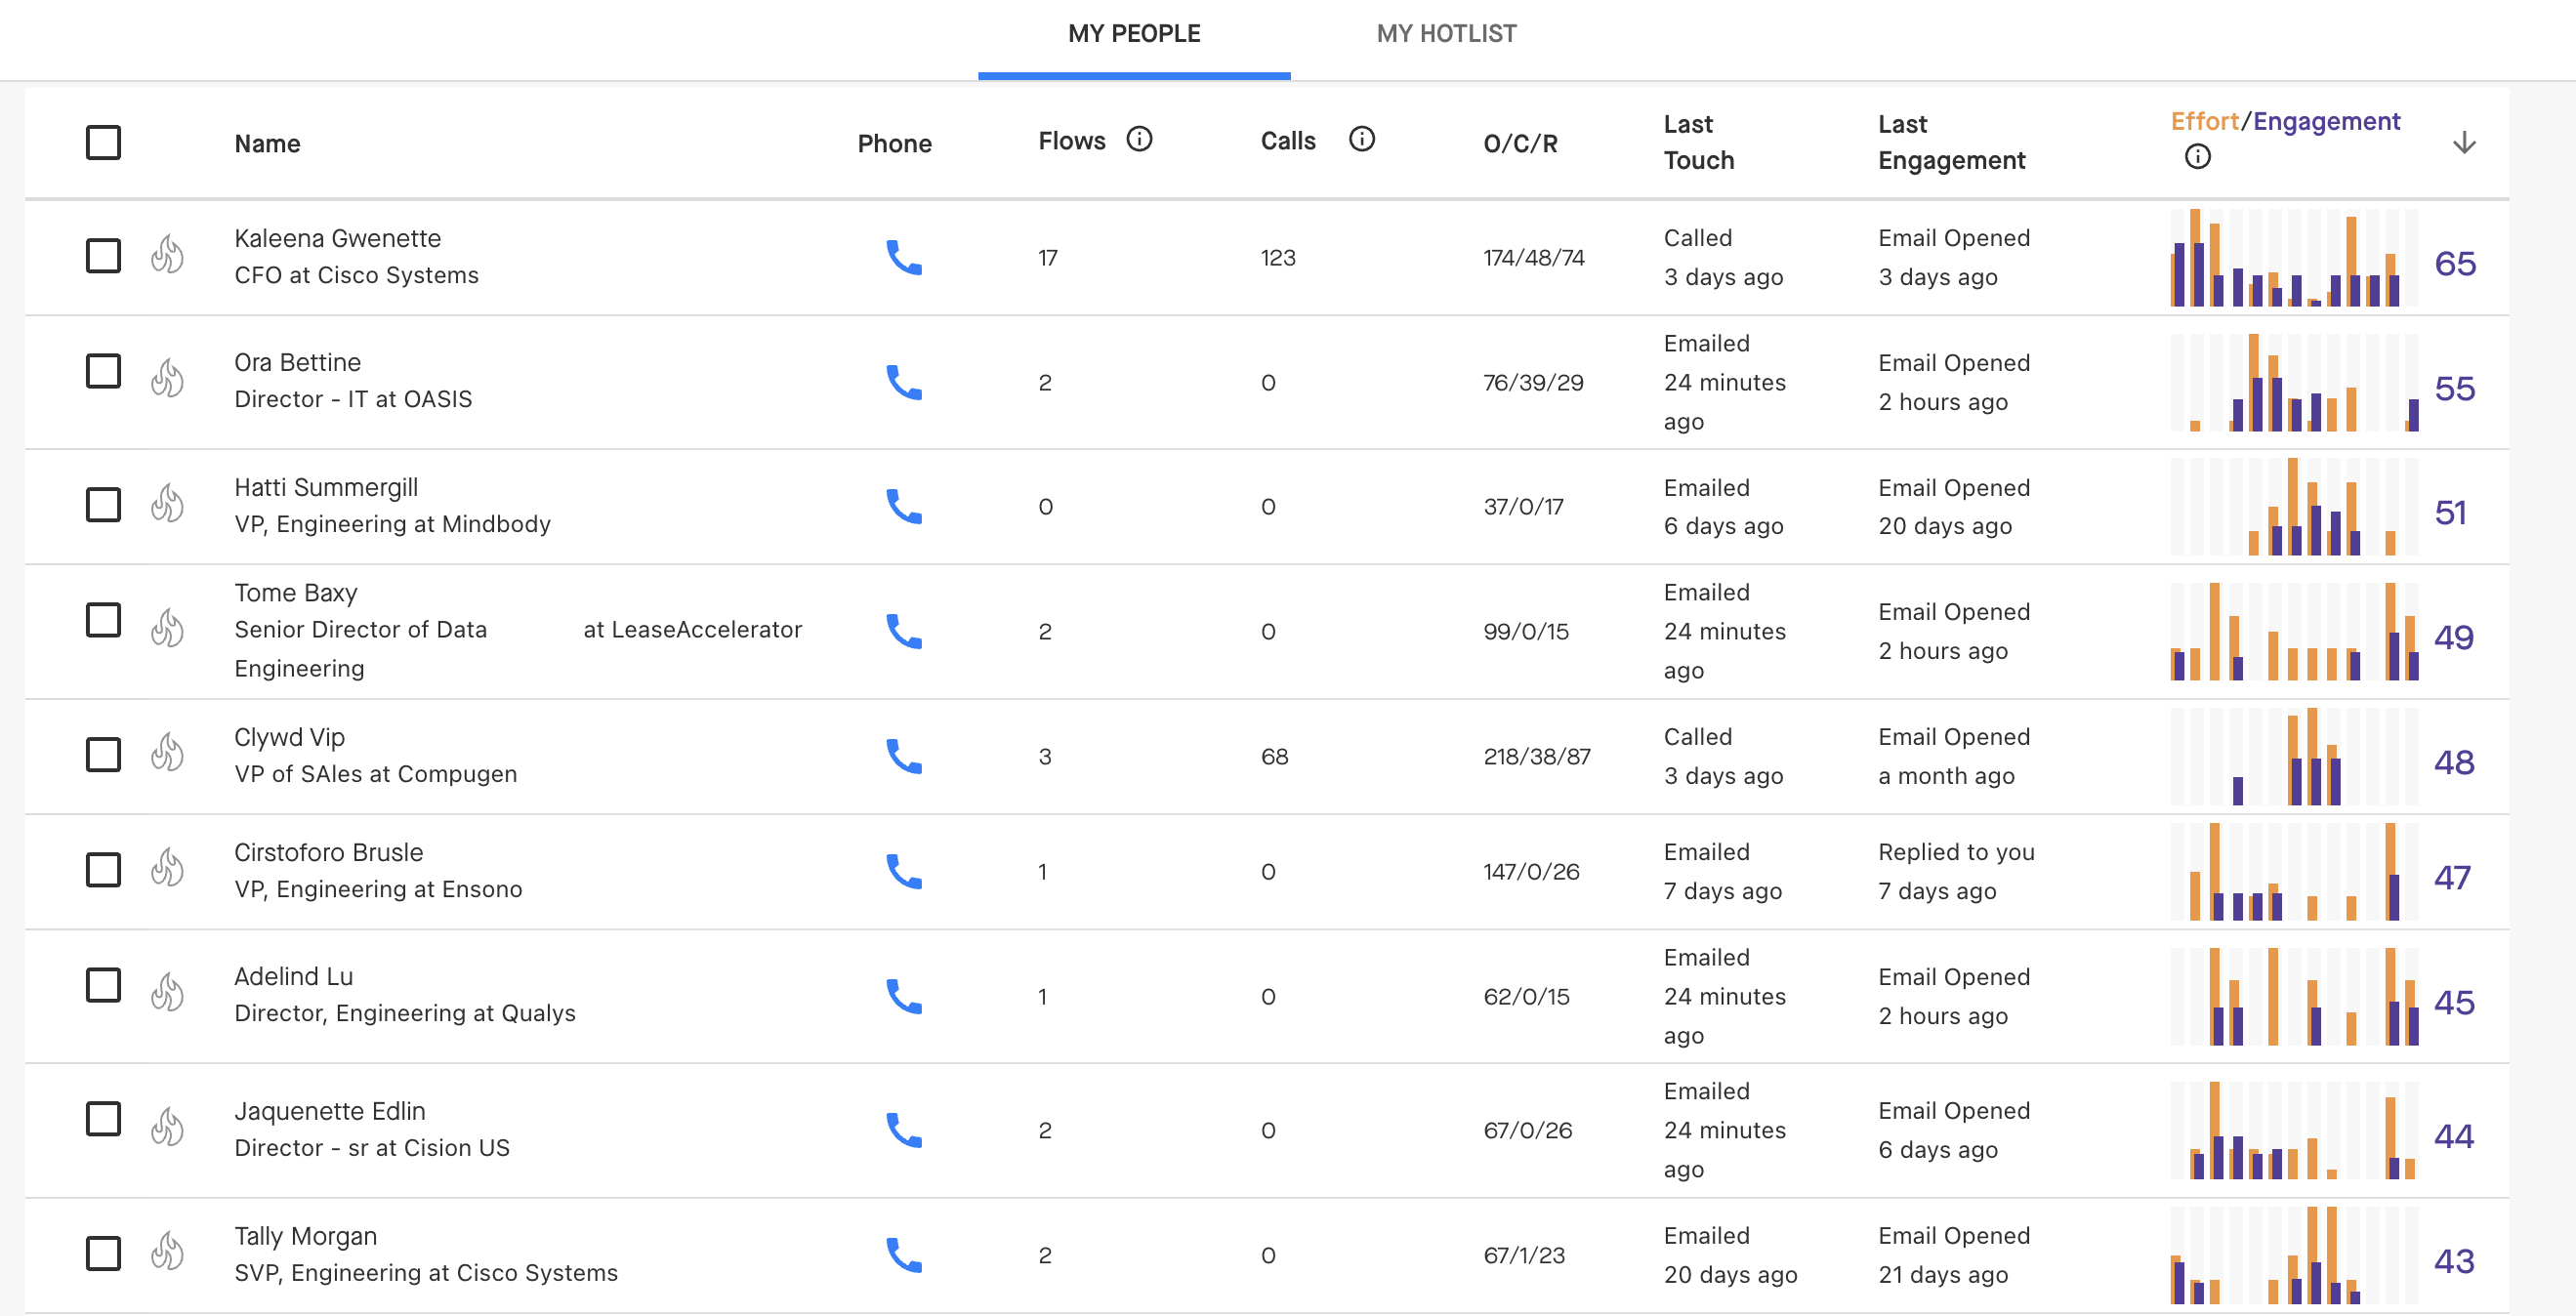
Task: Call Jaquenette Edlin via phone icon
Action: pyautogui.click(x=904, y=1130)
